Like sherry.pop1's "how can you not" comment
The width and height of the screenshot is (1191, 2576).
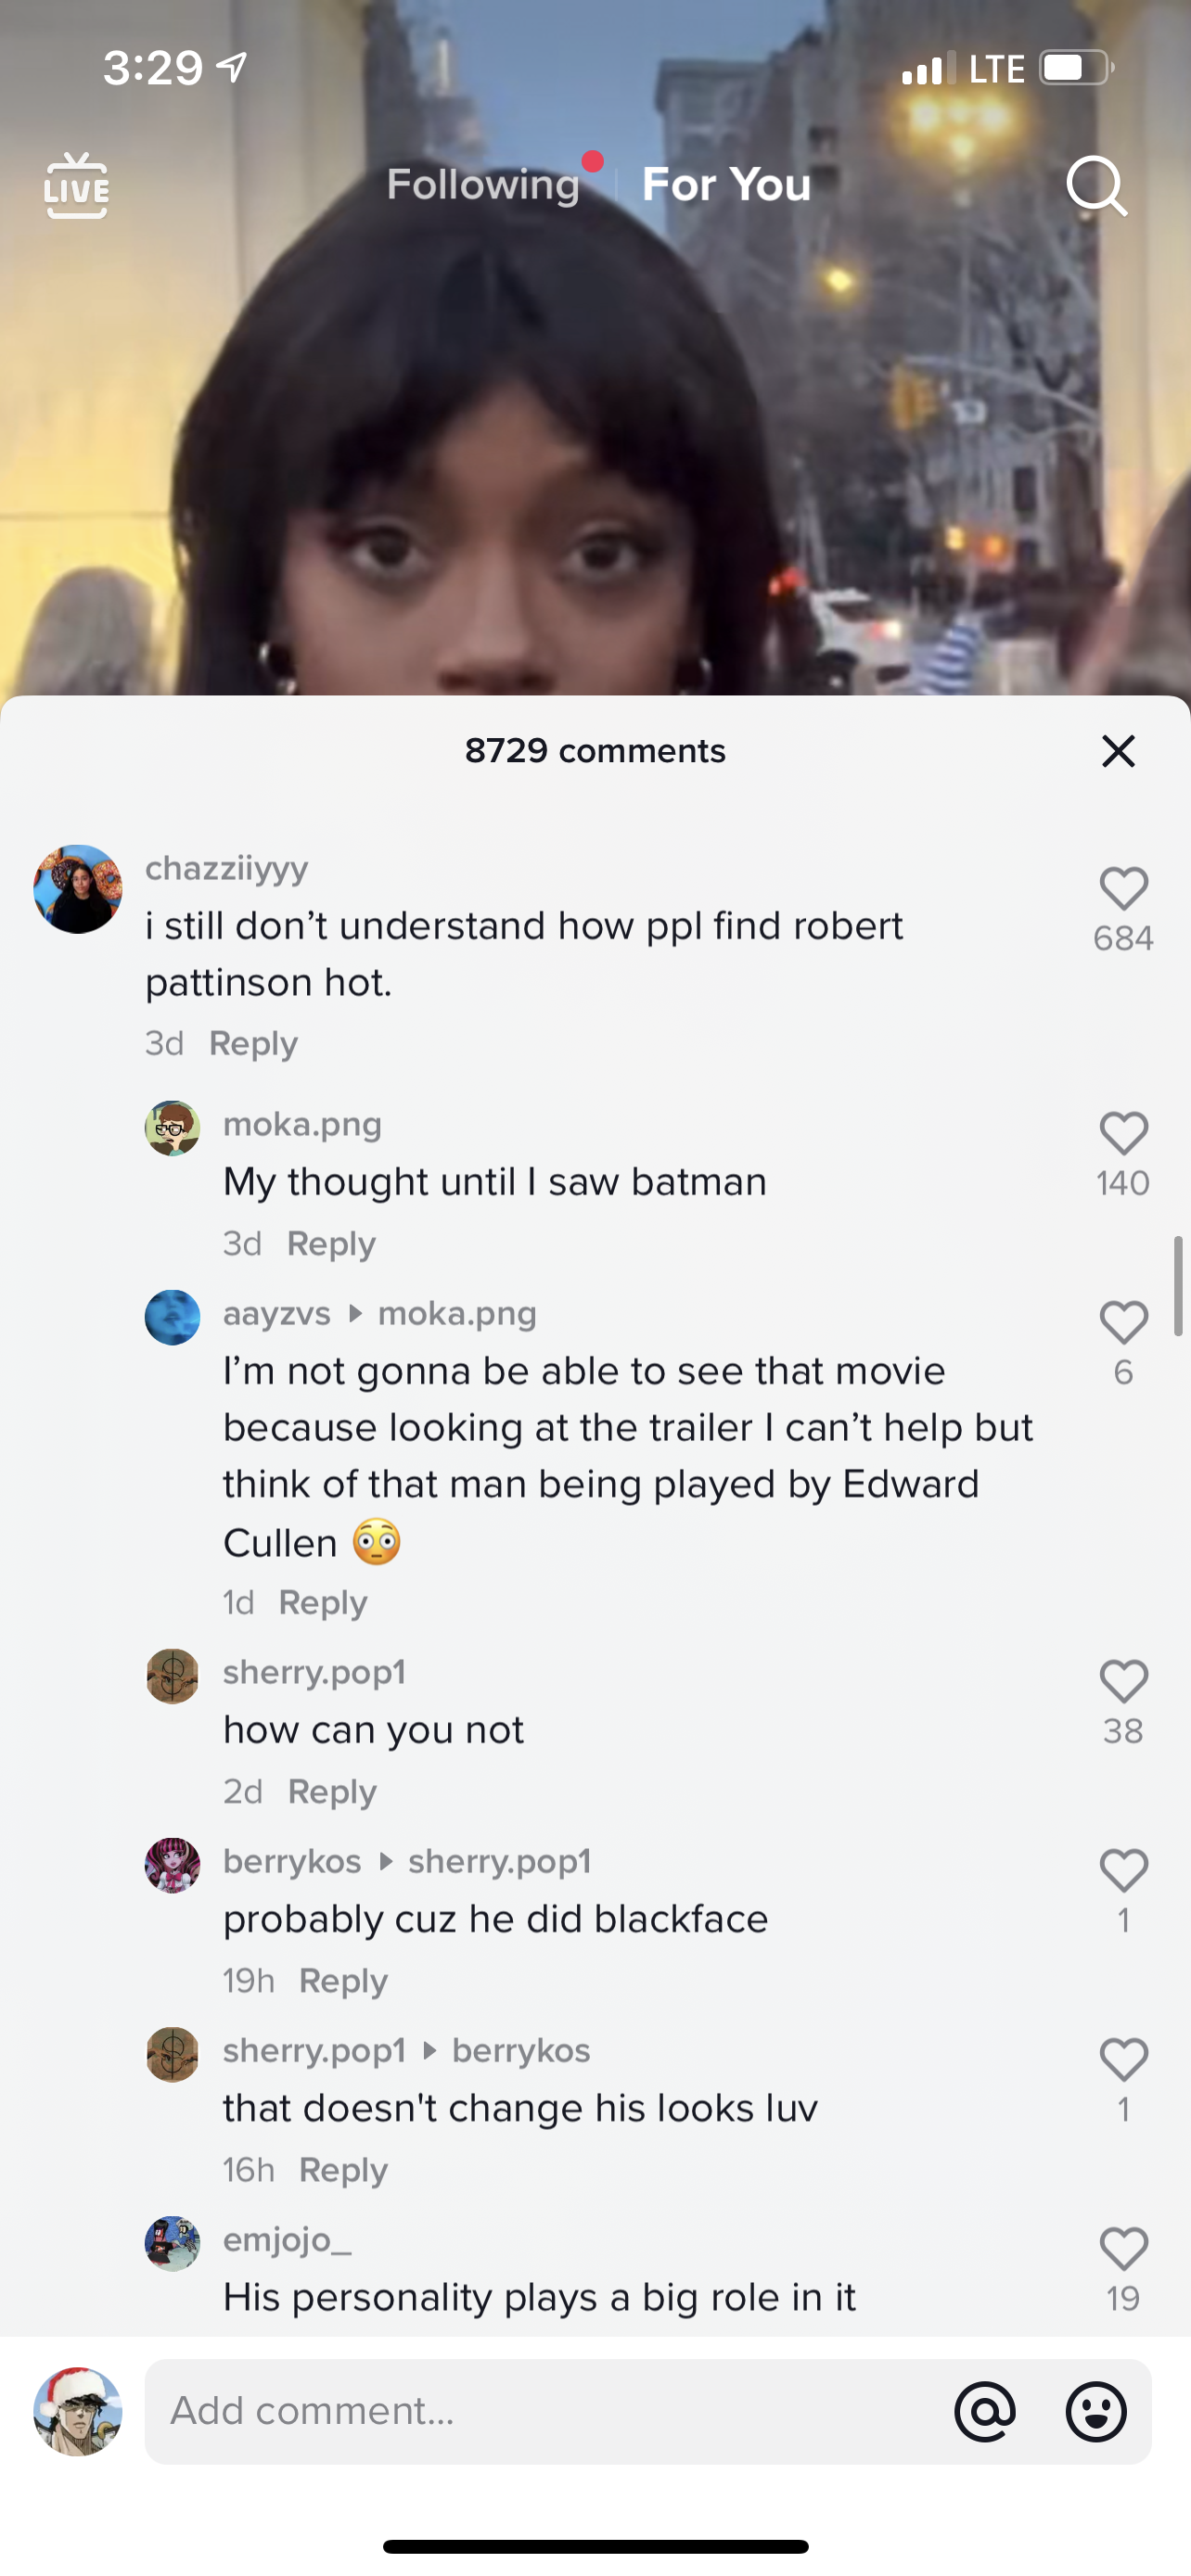coord(1123,1682)
